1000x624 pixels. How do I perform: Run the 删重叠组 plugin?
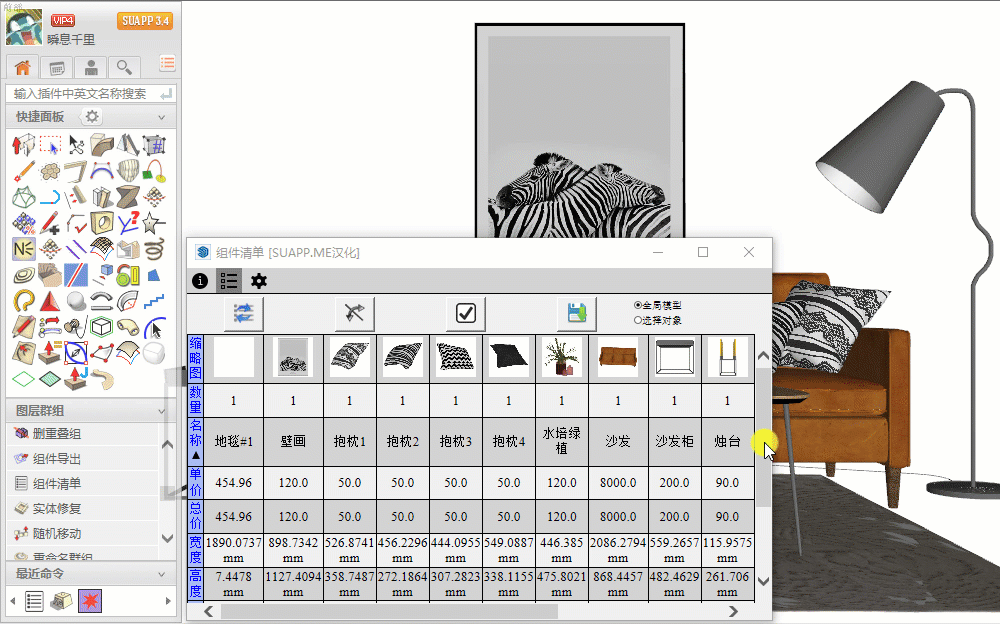(x=82, y=434)
